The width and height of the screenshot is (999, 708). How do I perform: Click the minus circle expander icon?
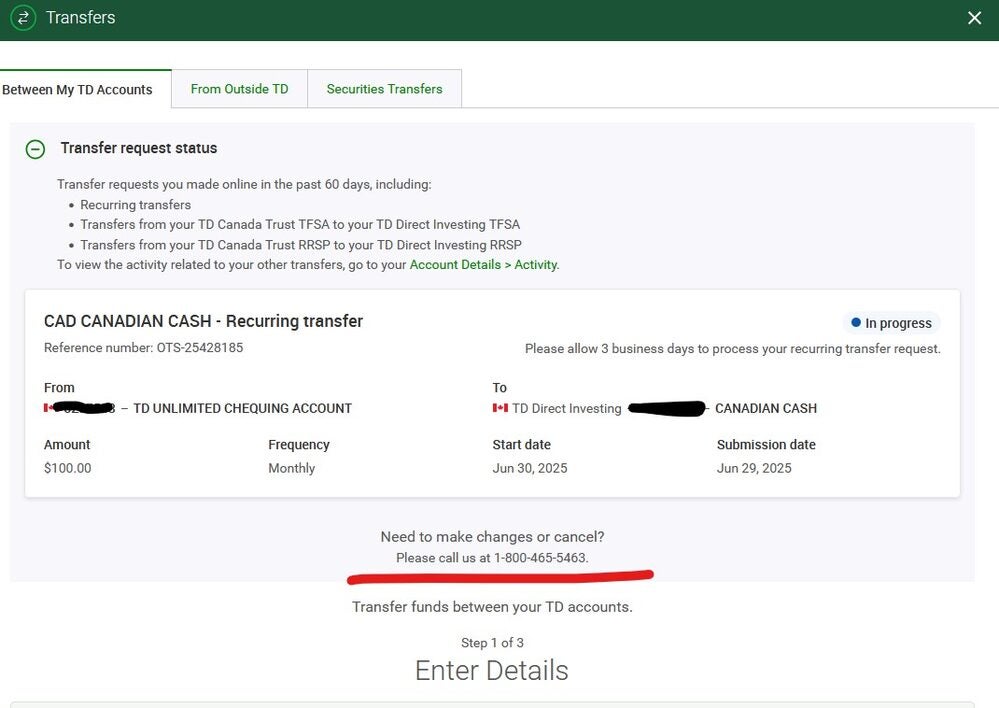pos(35,147)
